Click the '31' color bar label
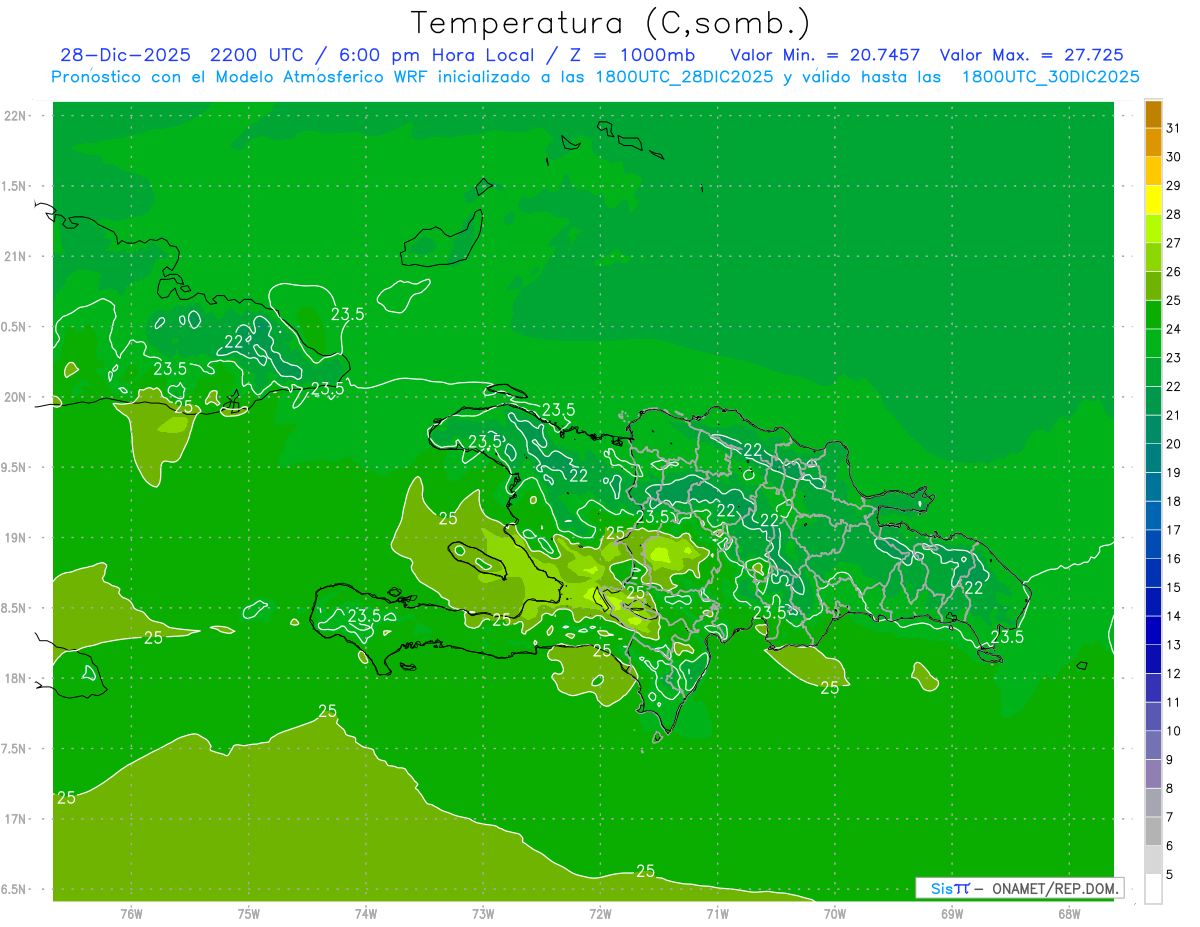Image resolution: width=1200 pixels, height=927 pixels. point(1174,128)
